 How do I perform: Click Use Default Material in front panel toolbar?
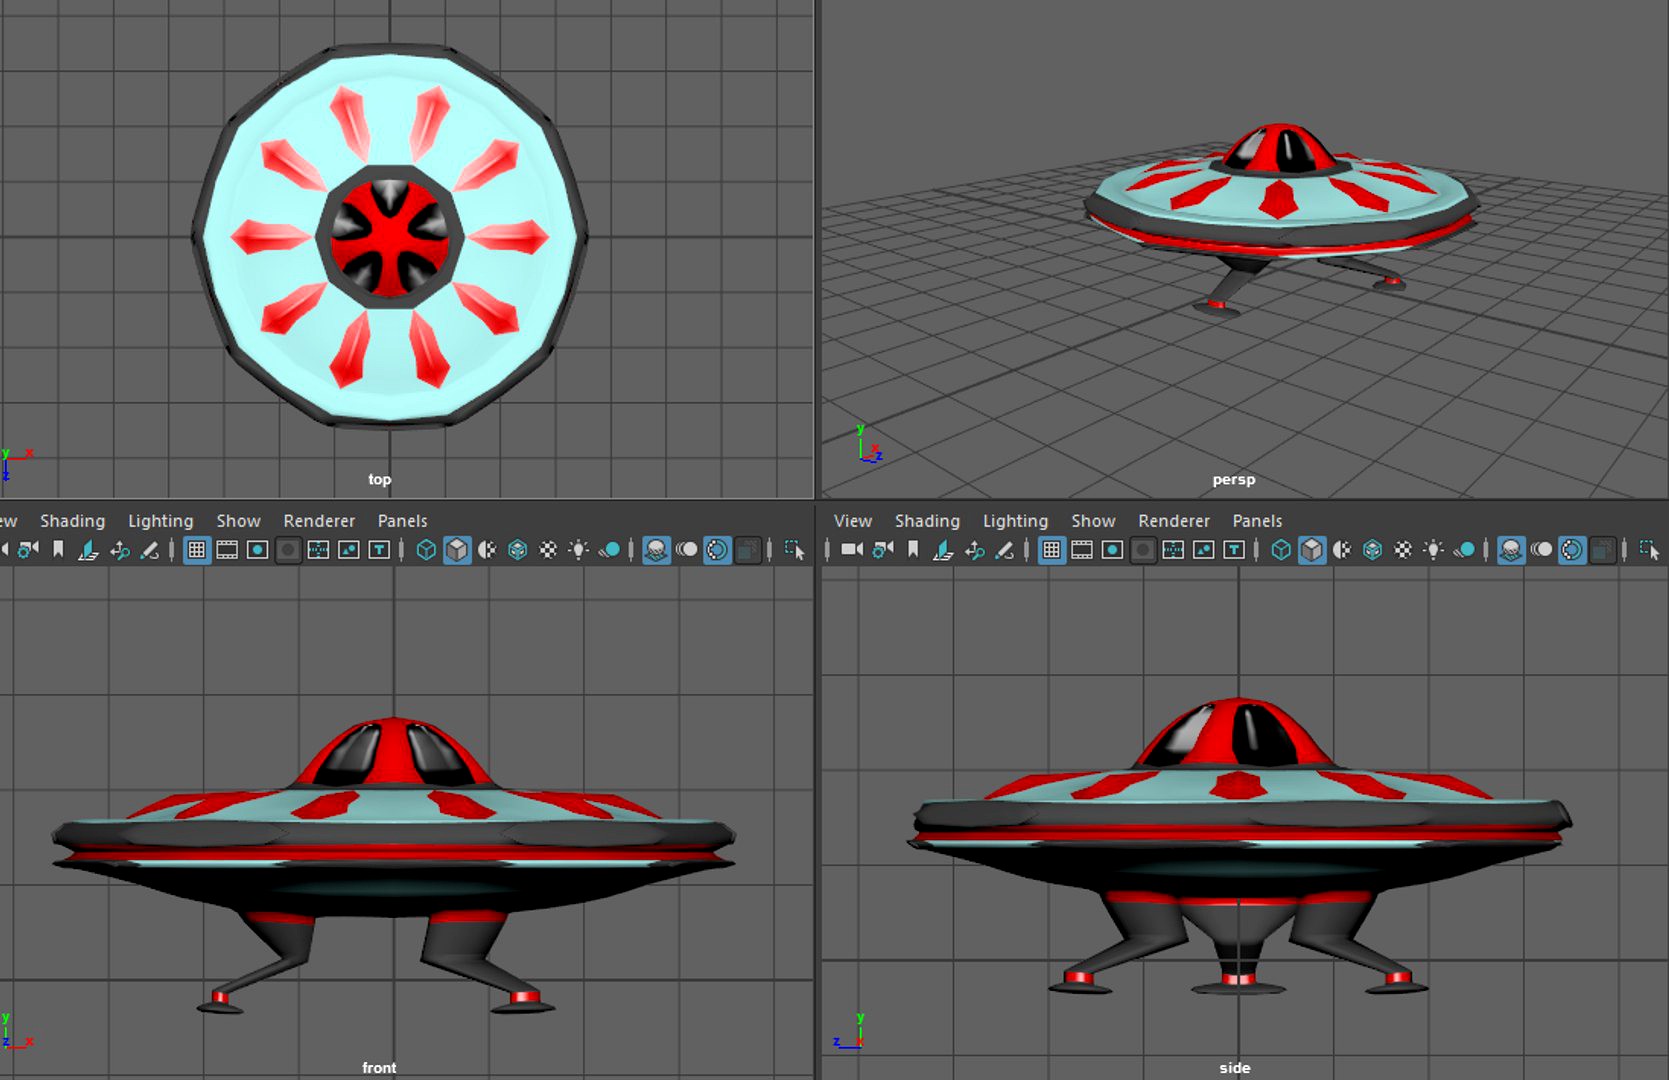tap(487, 549)
